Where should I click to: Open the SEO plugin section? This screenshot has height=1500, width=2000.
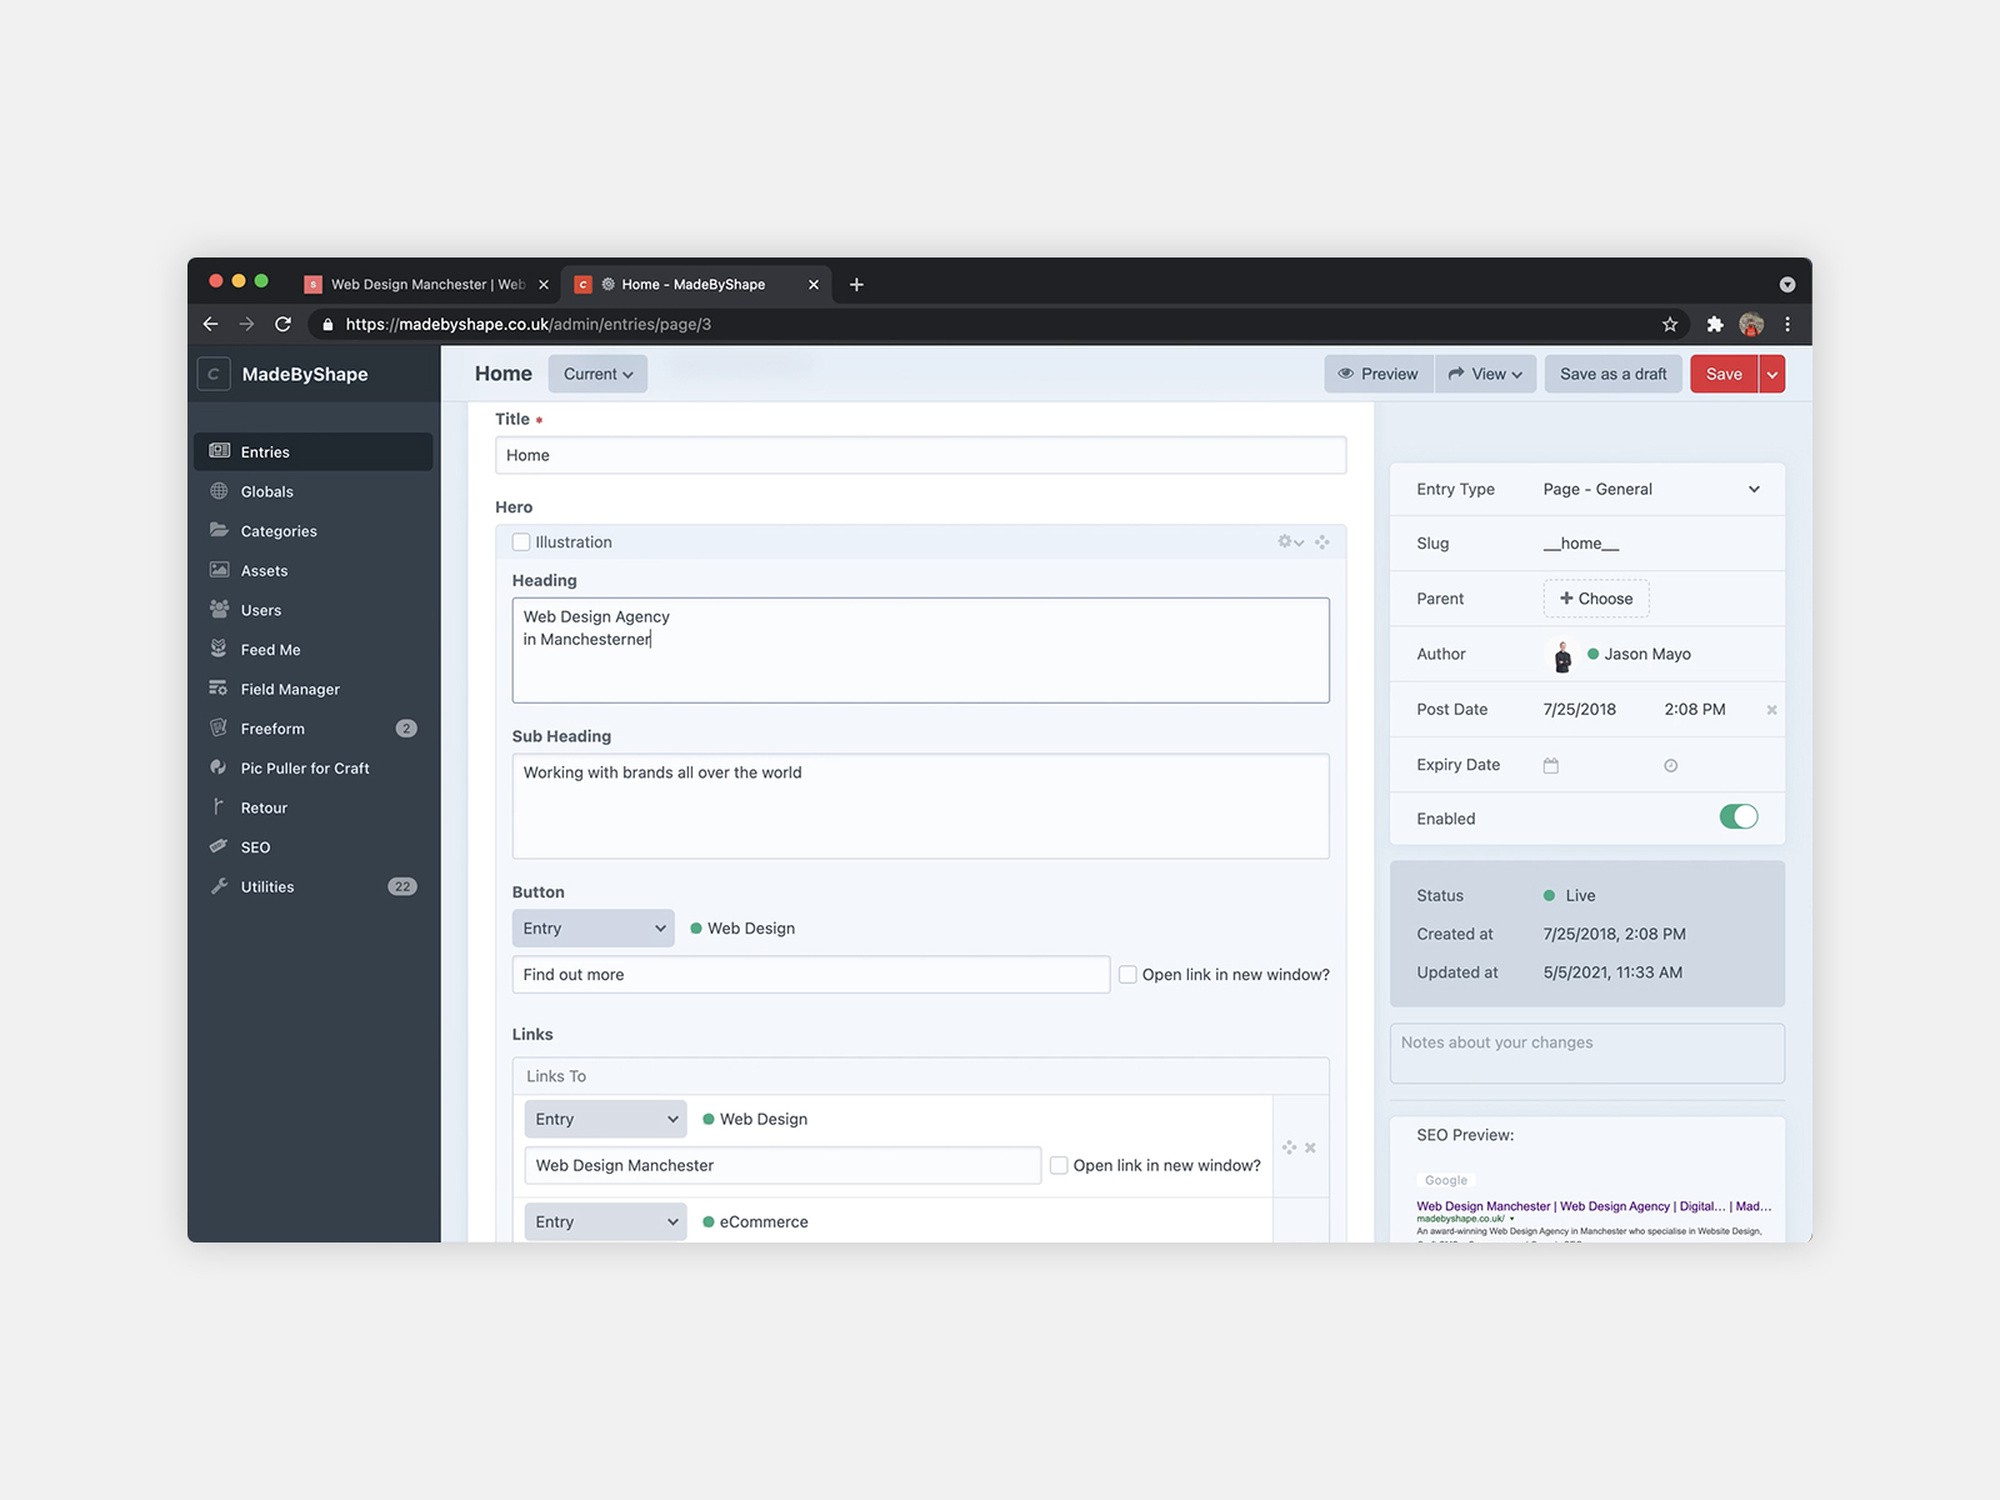tap(255, 846)
